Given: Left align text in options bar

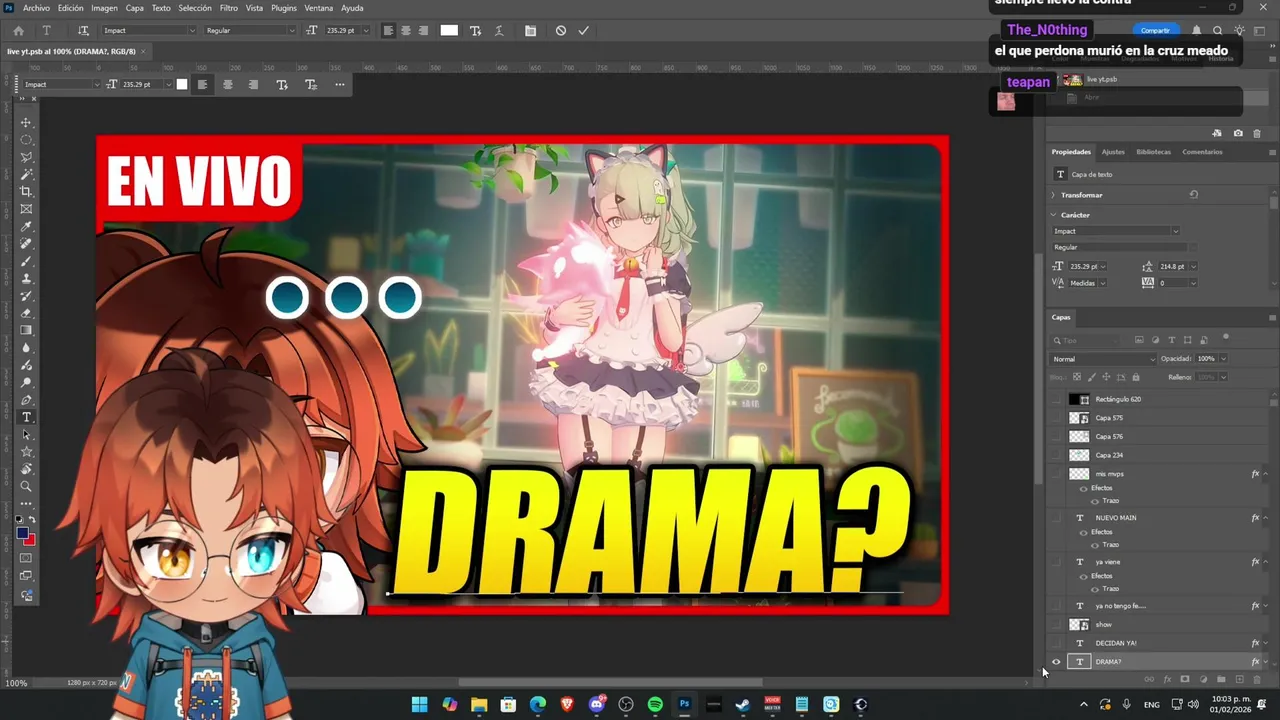Looking at the screenshot, I should (x=388, y=30).
